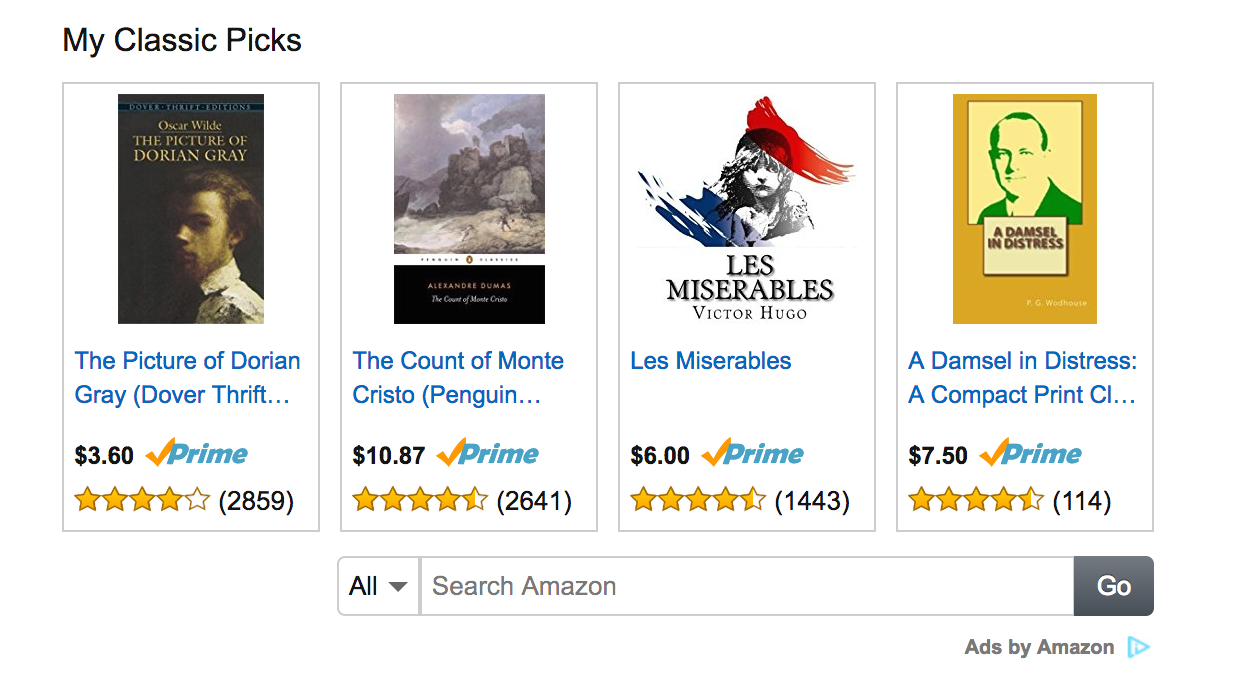Click the Prime badge beside the $3.60 price
1234x692 pixels.
[x=197, y=455]
